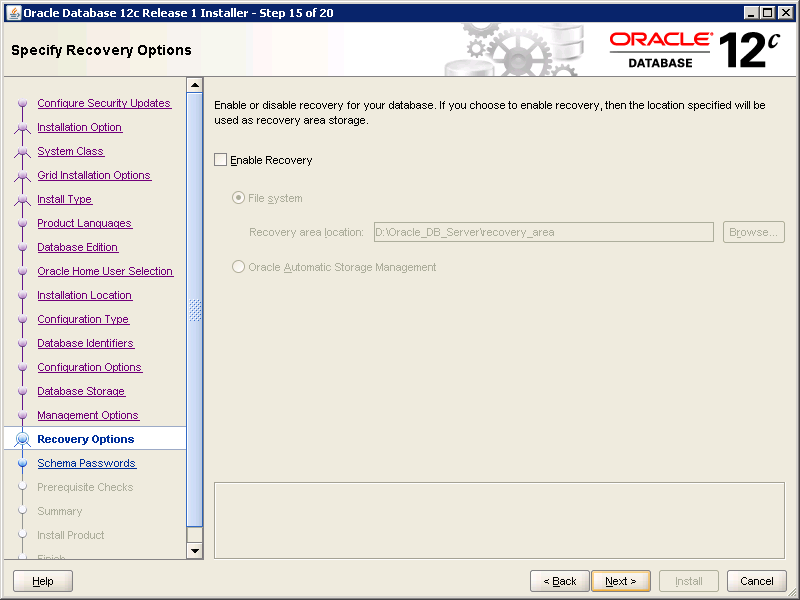
Task: Go to Schema Passwords step
Action: click(87, 463)
